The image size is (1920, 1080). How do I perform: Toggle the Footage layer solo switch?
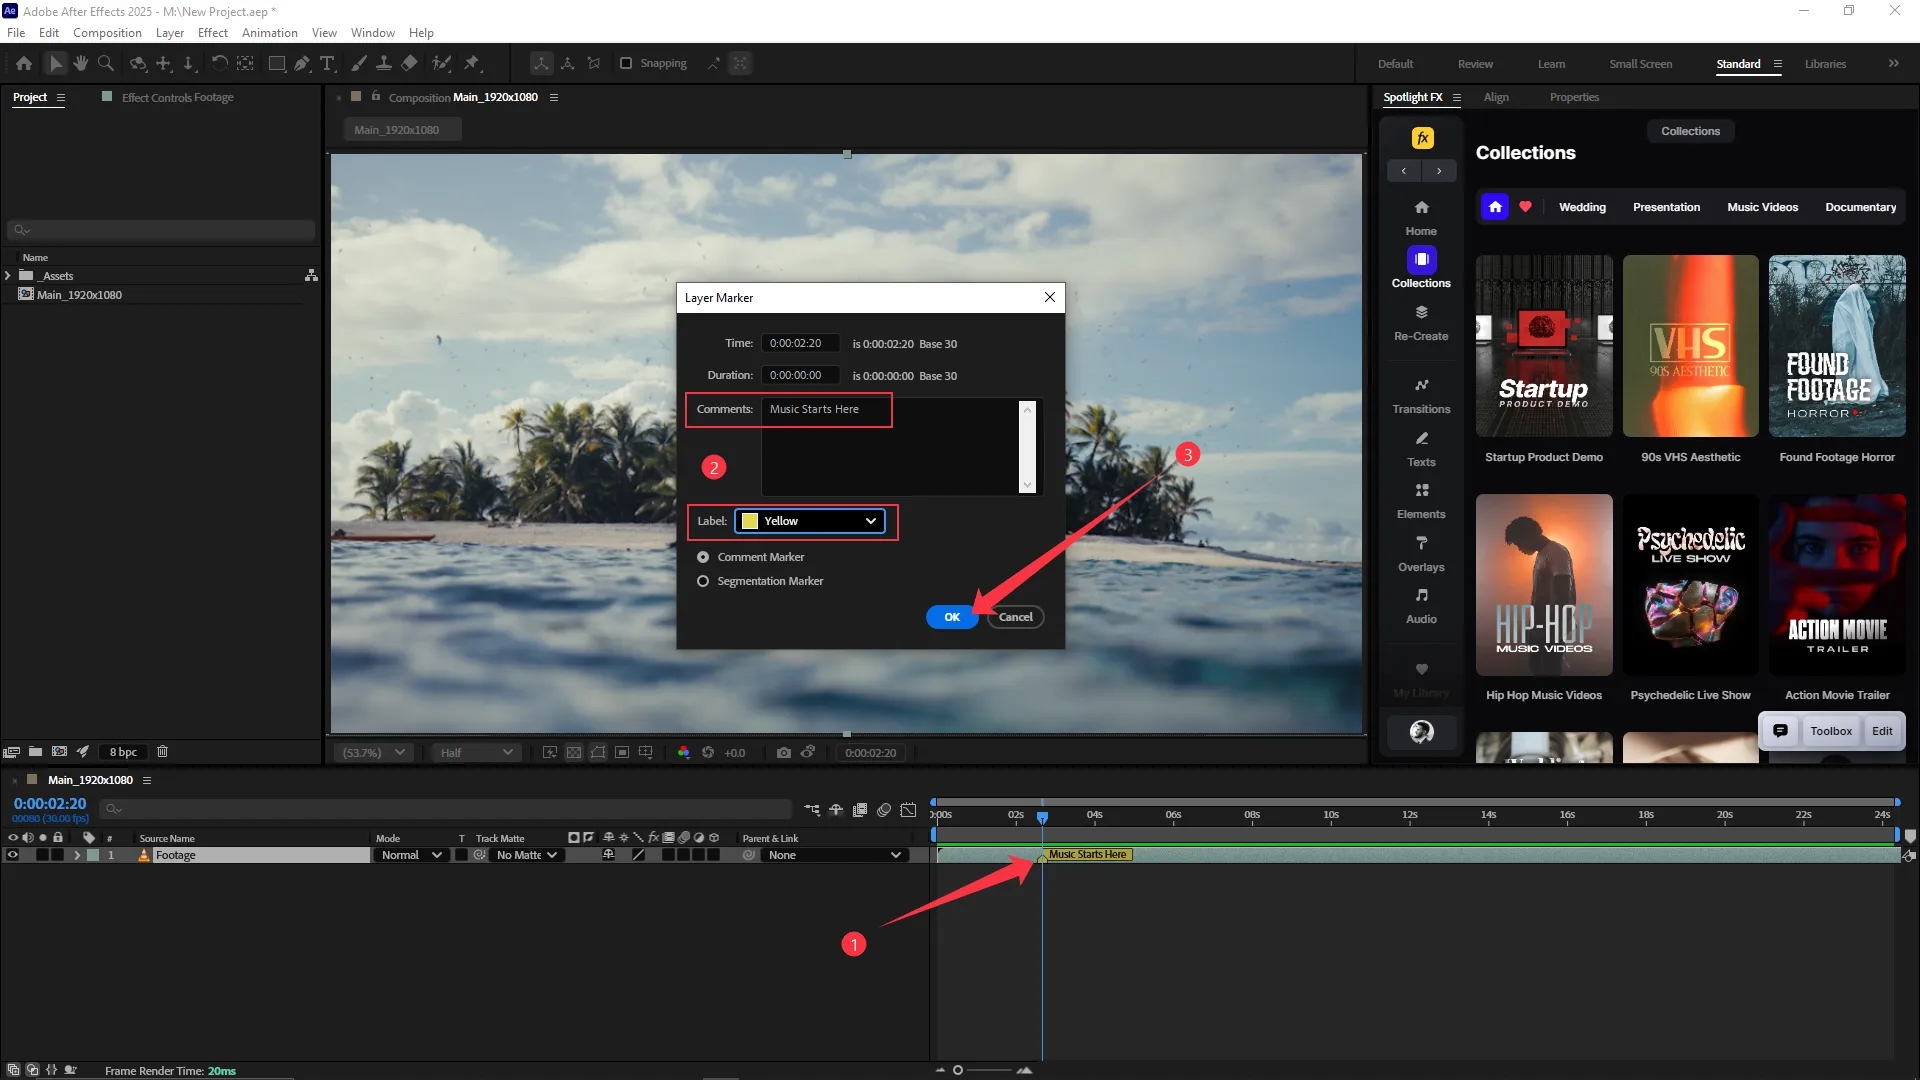click(x=42, y=855)
